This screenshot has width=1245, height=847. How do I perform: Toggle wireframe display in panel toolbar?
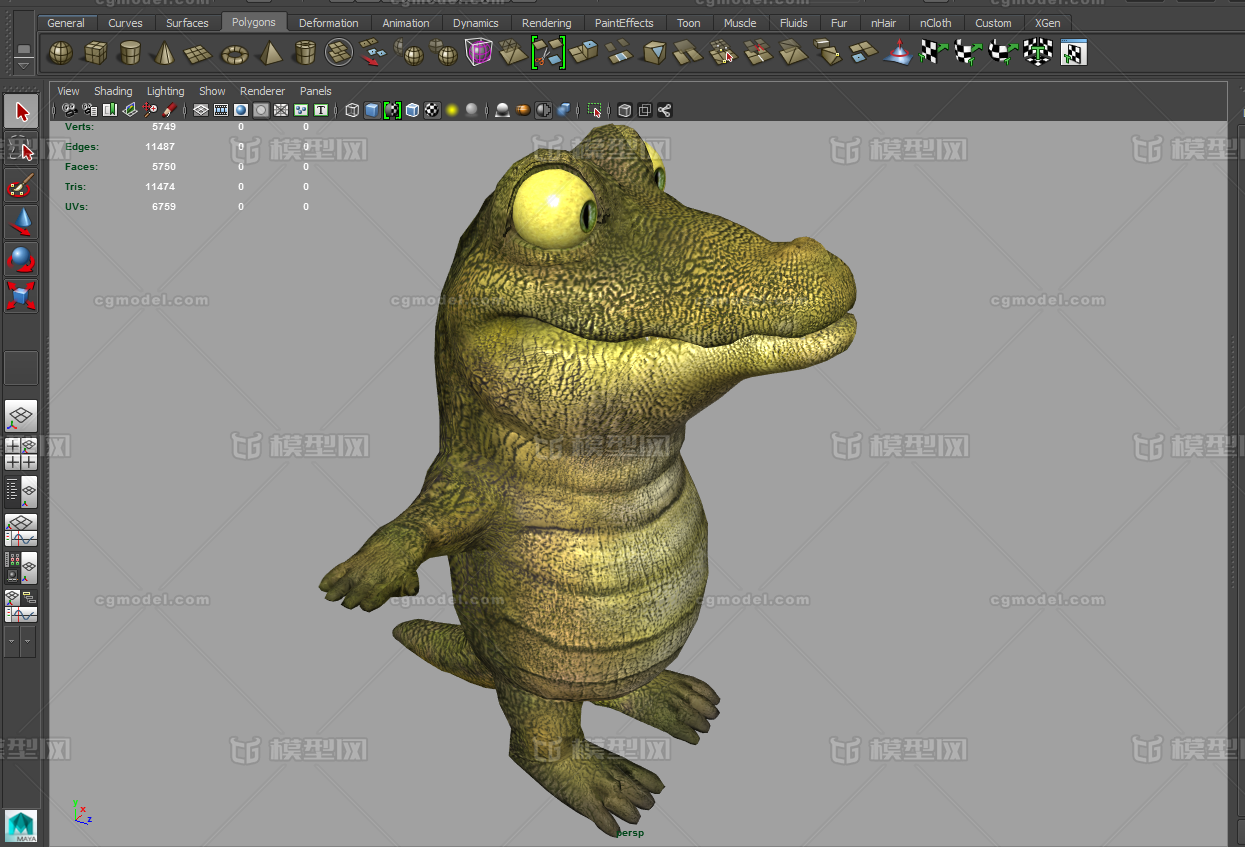pyautogui.click(x=352, y=110)
